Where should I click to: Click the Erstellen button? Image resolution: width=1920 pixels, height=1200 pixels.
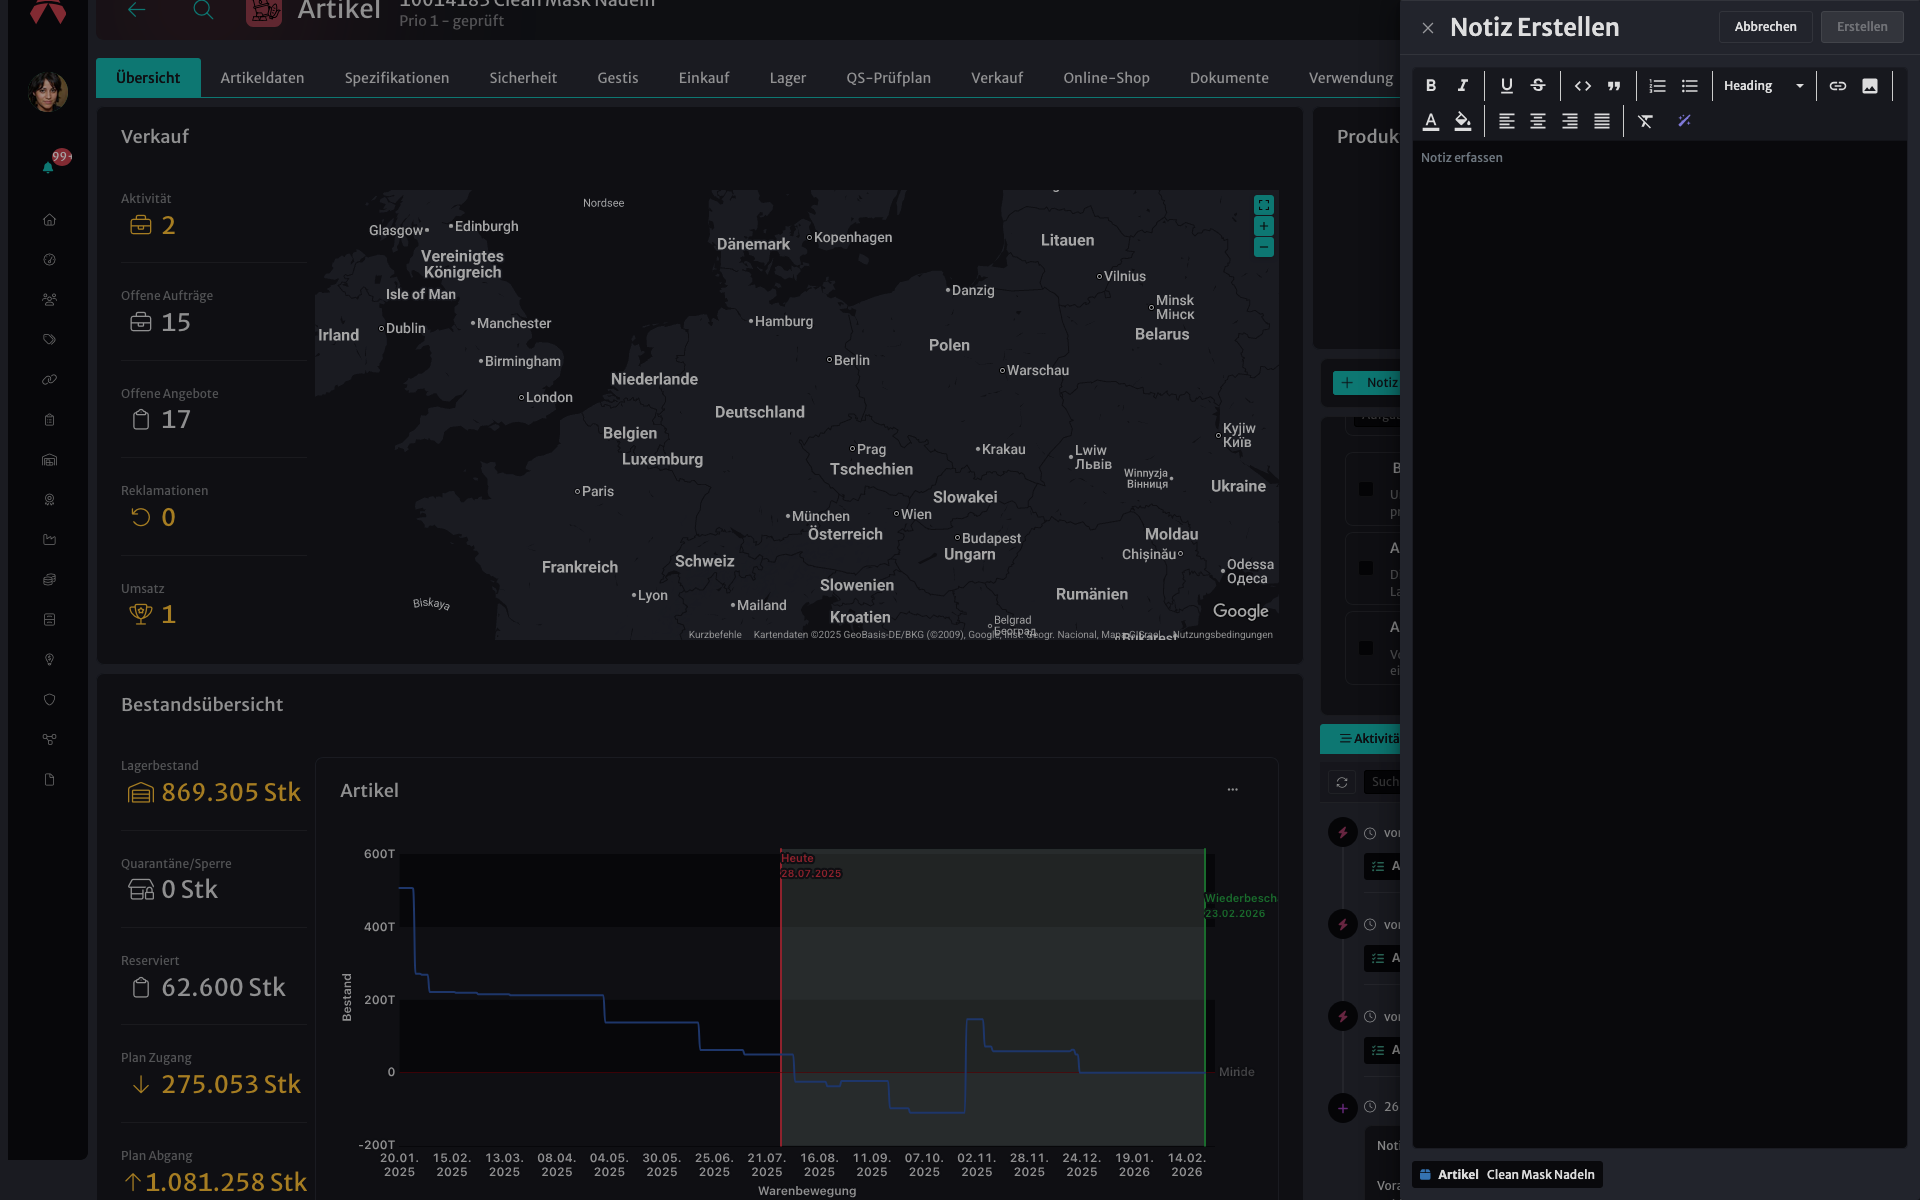click(x=1862, y=27)
